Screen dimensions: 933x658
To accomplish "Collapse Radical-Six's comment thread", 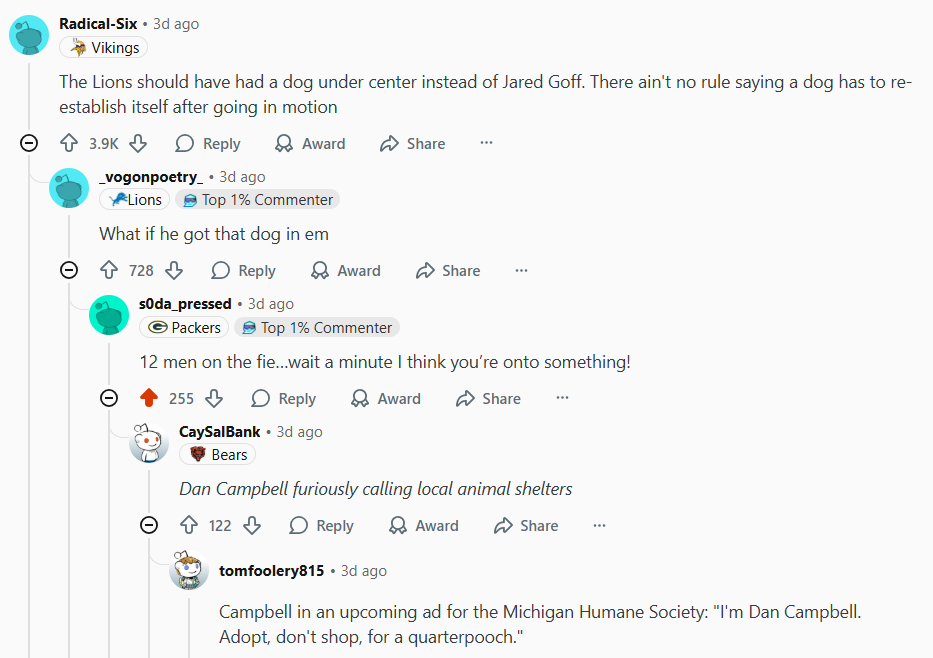I will click(29, 143).
